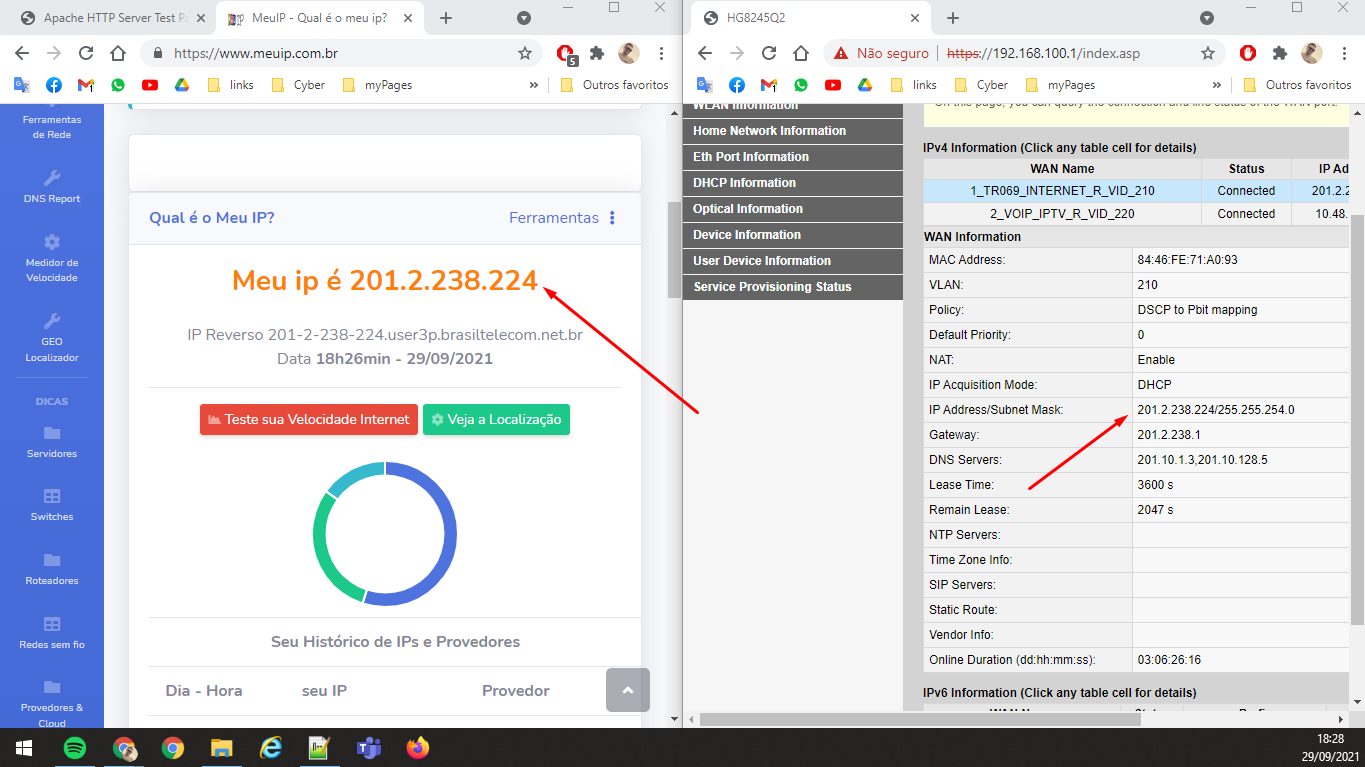Select 2_VOIP_IPTV_R_VID_220 WAN row
1365x767 pixels.
tap(1137, 214)
